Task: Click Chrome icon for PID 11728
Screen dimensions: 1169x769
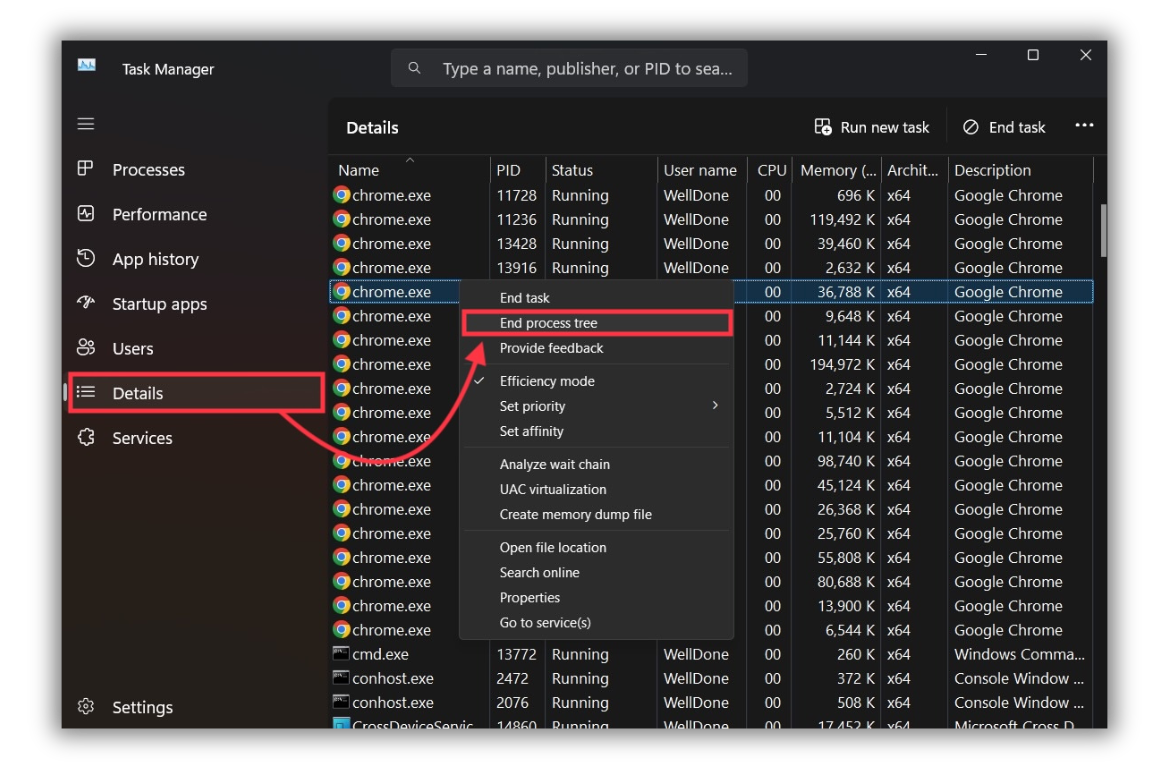Action: pos(341,195)
